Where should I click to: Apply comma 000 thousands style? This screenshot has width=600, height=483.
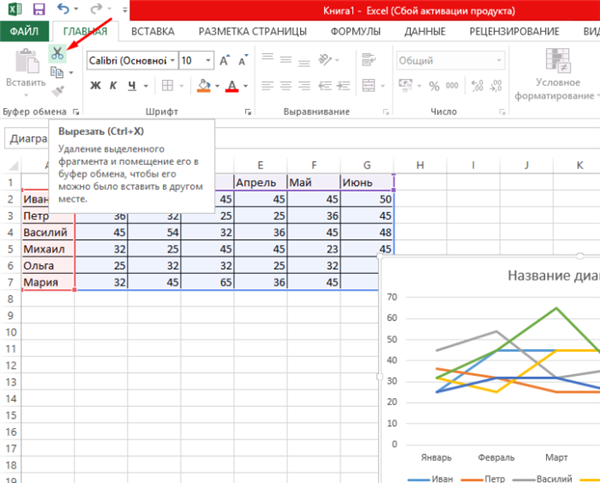coord(452,85)
